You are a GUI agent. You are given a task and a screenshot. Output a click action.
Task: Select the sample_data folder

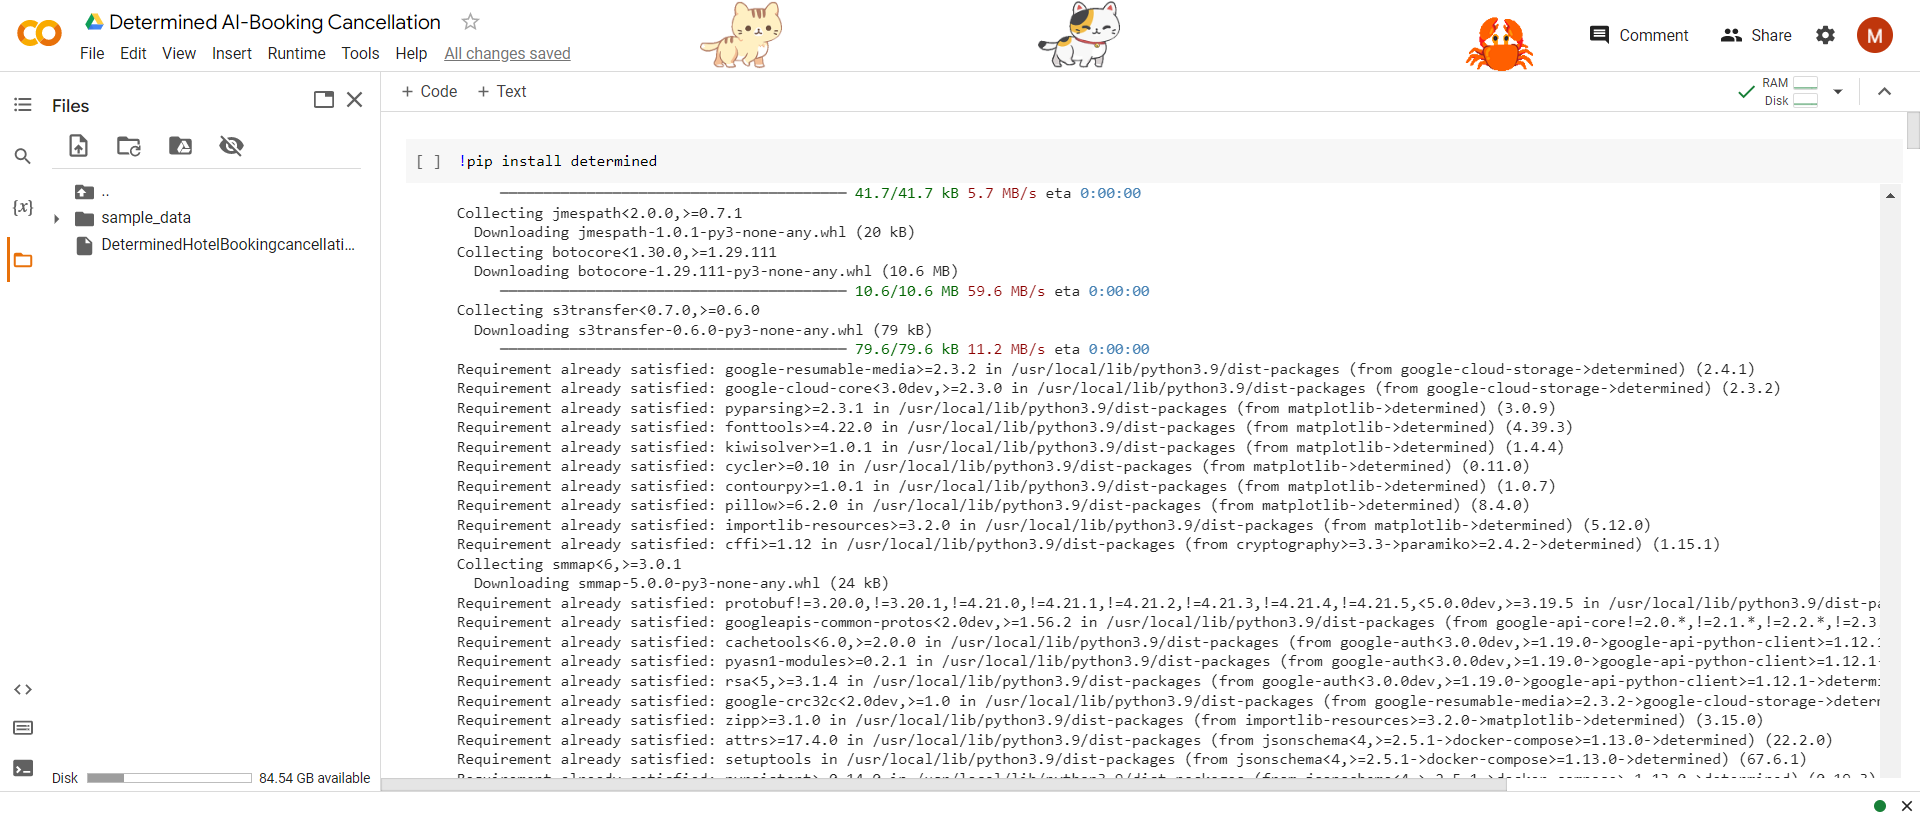pyautogui.click(x=145, y=218)
